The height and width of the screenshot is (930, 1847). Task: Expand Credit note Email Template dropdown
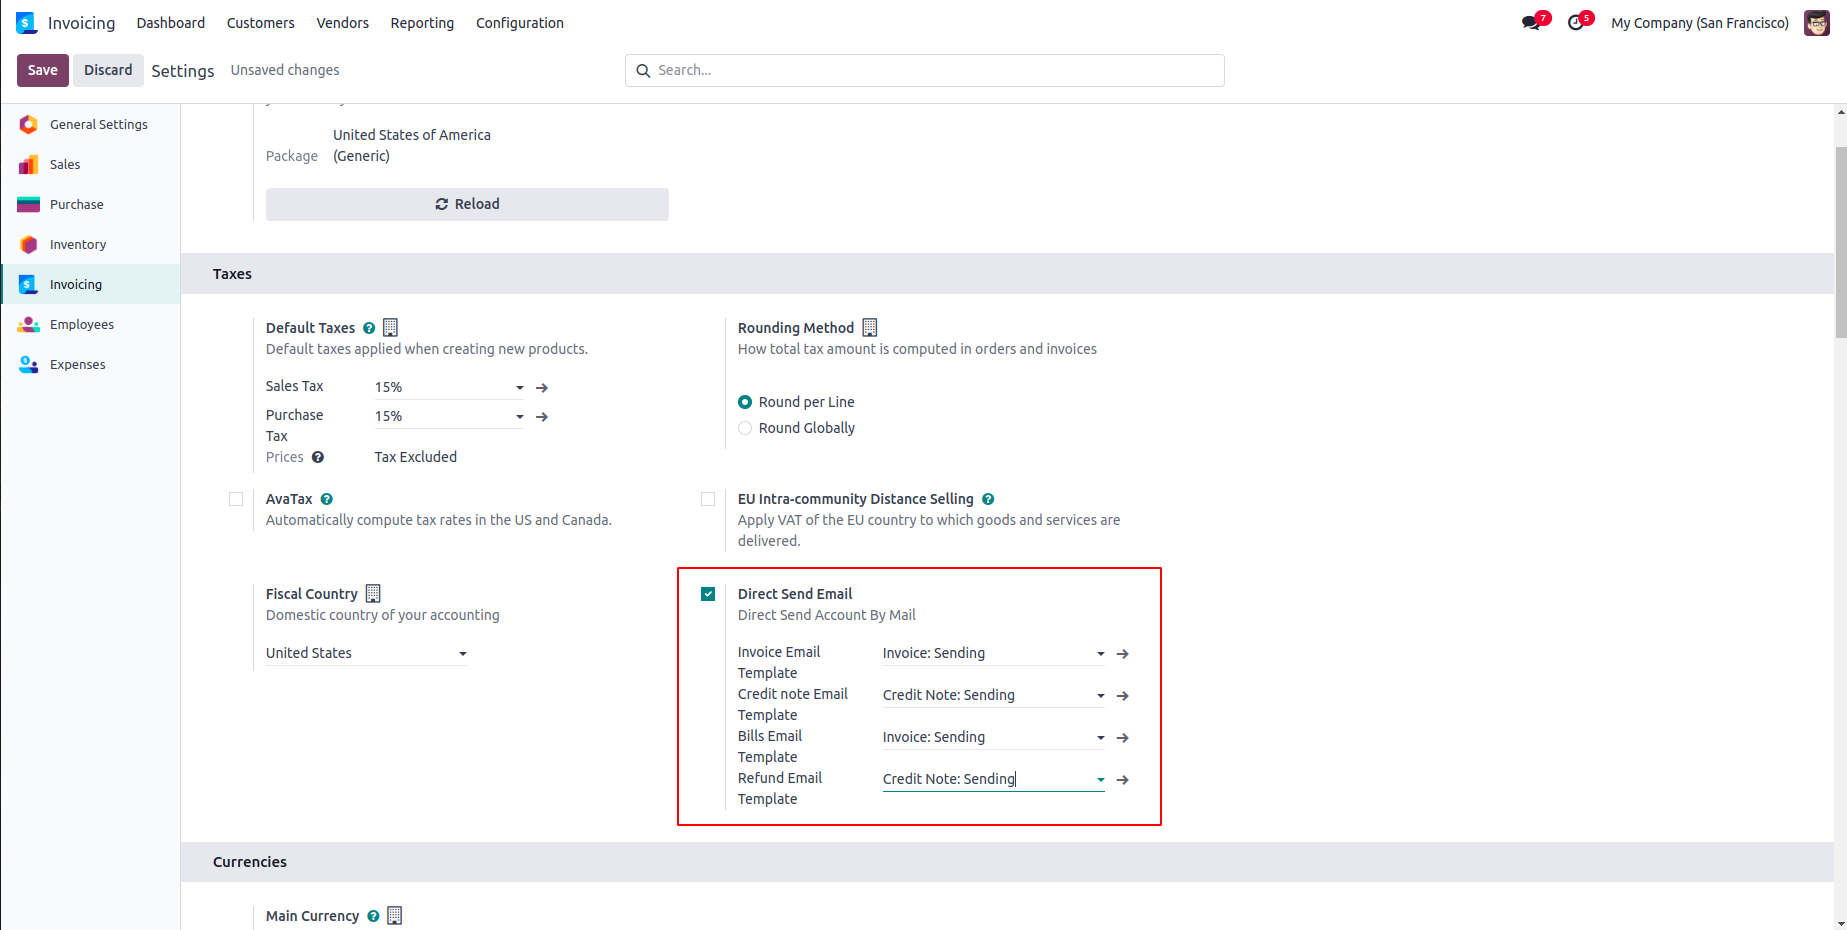click(1100, 696)
